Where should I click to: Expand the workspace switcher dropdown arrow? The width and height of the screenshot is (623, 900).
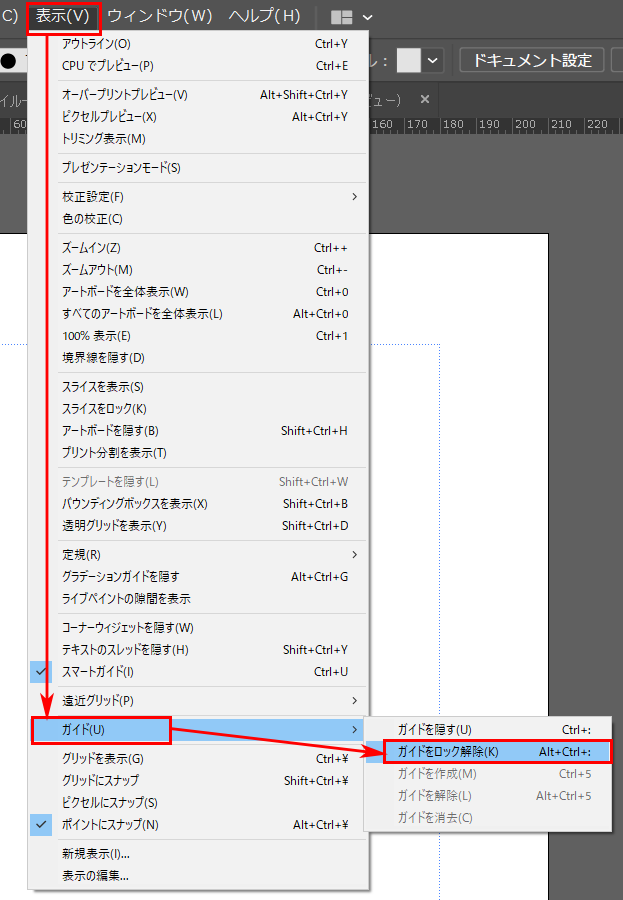[x=367, y=17]
